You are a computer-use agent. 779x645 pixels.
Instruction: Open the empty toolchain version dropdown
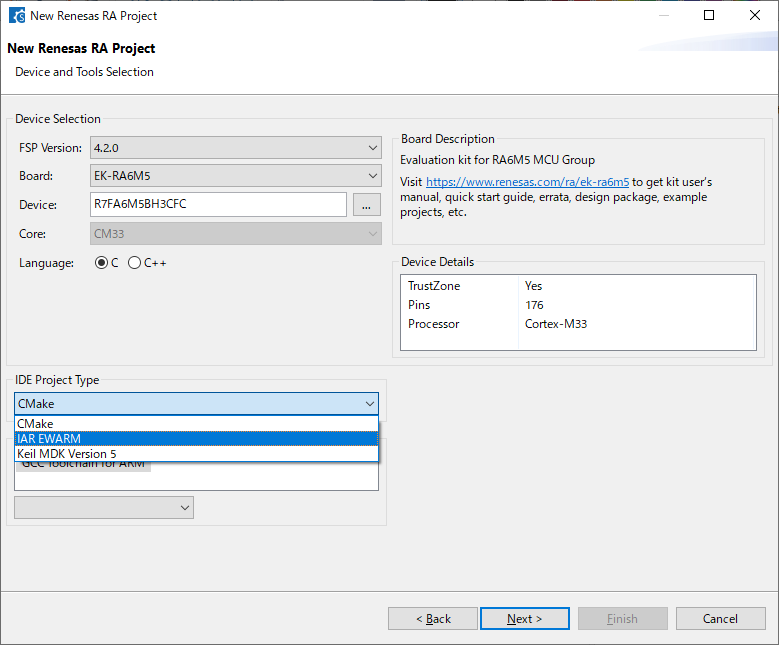[104, 508]
